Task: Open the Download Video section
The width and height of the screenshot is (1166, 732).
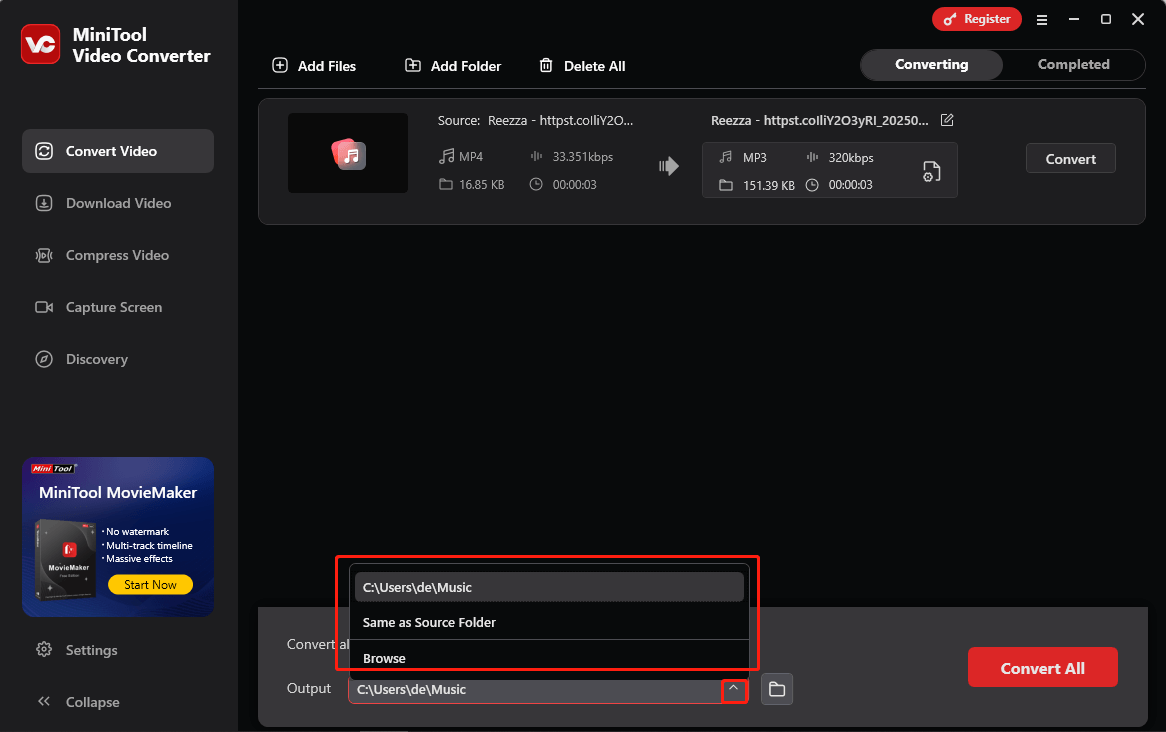Action: click(117, 203)
